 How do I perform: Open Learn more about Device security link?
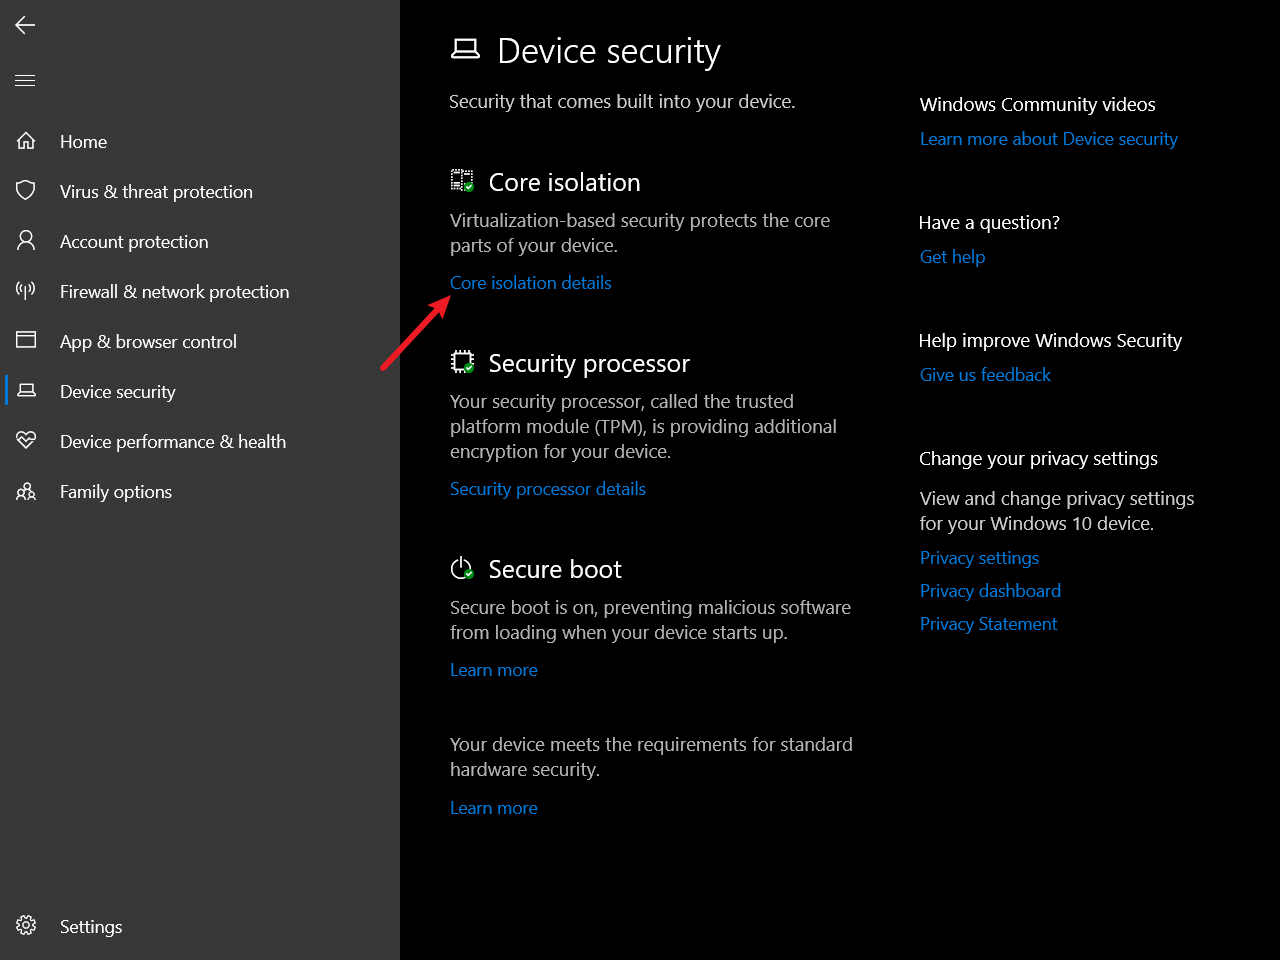tap(1048, 139)
